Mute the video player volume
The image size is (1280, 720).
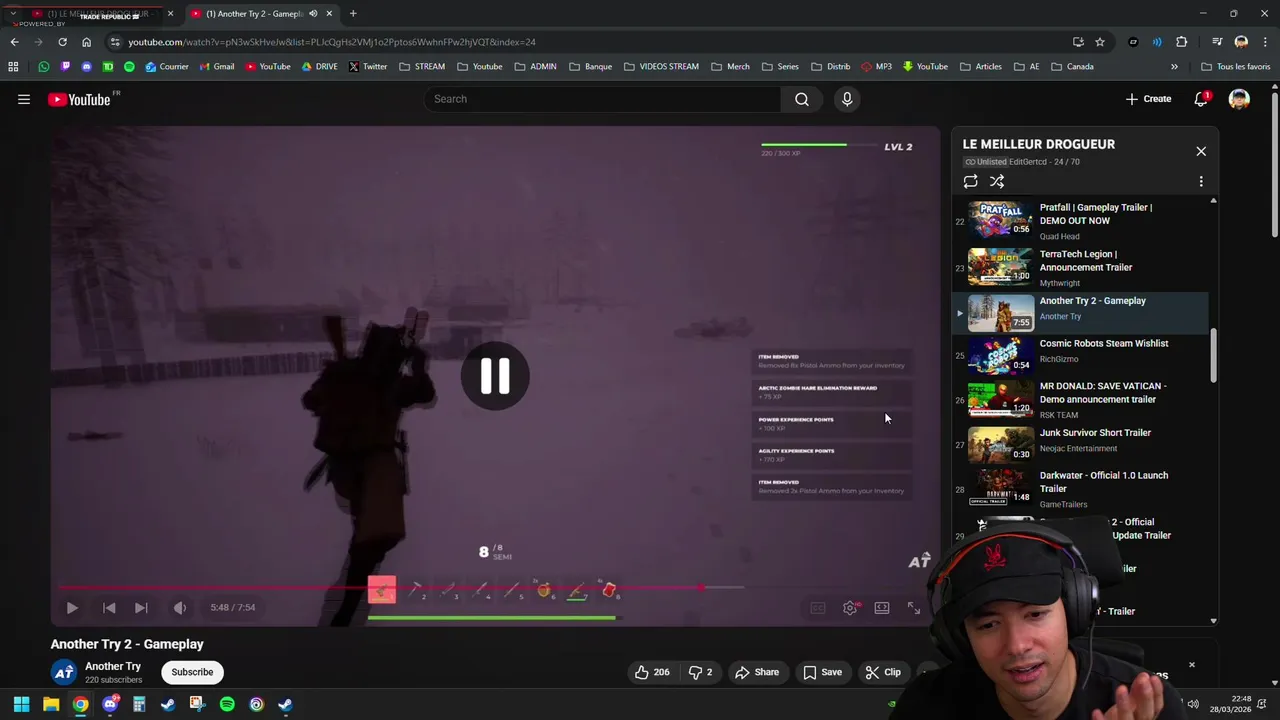pyautogui.click(x=180, y=607)
